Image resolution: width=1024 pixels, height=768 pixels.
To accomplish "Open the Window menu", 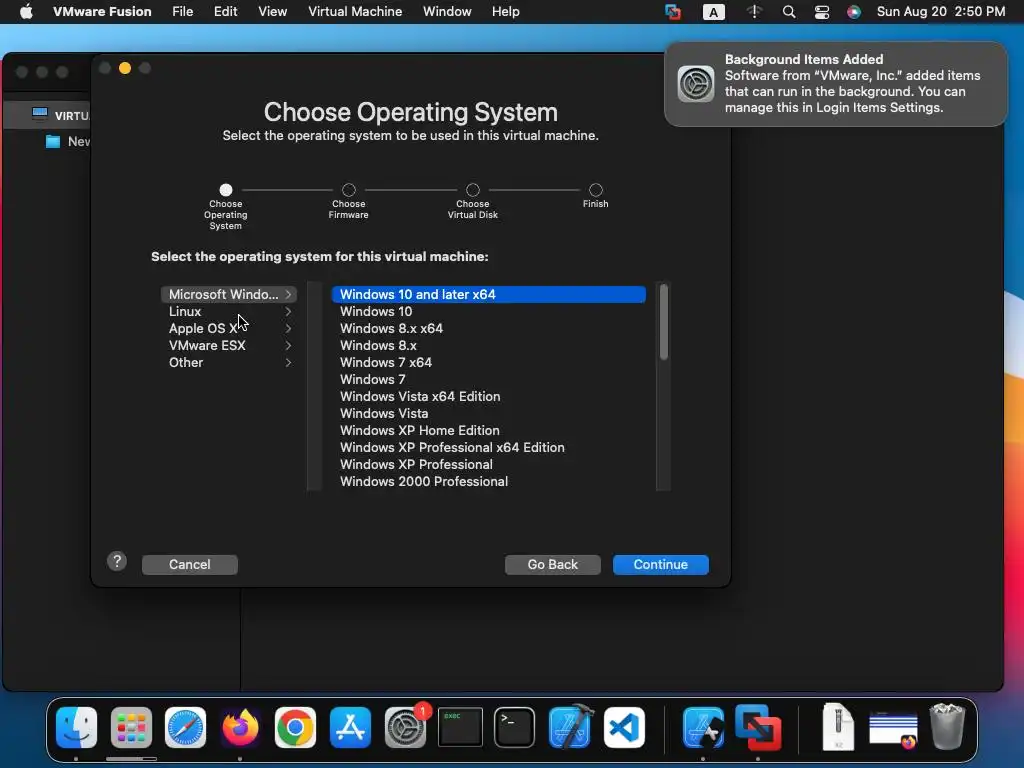I will click(447, 12).
